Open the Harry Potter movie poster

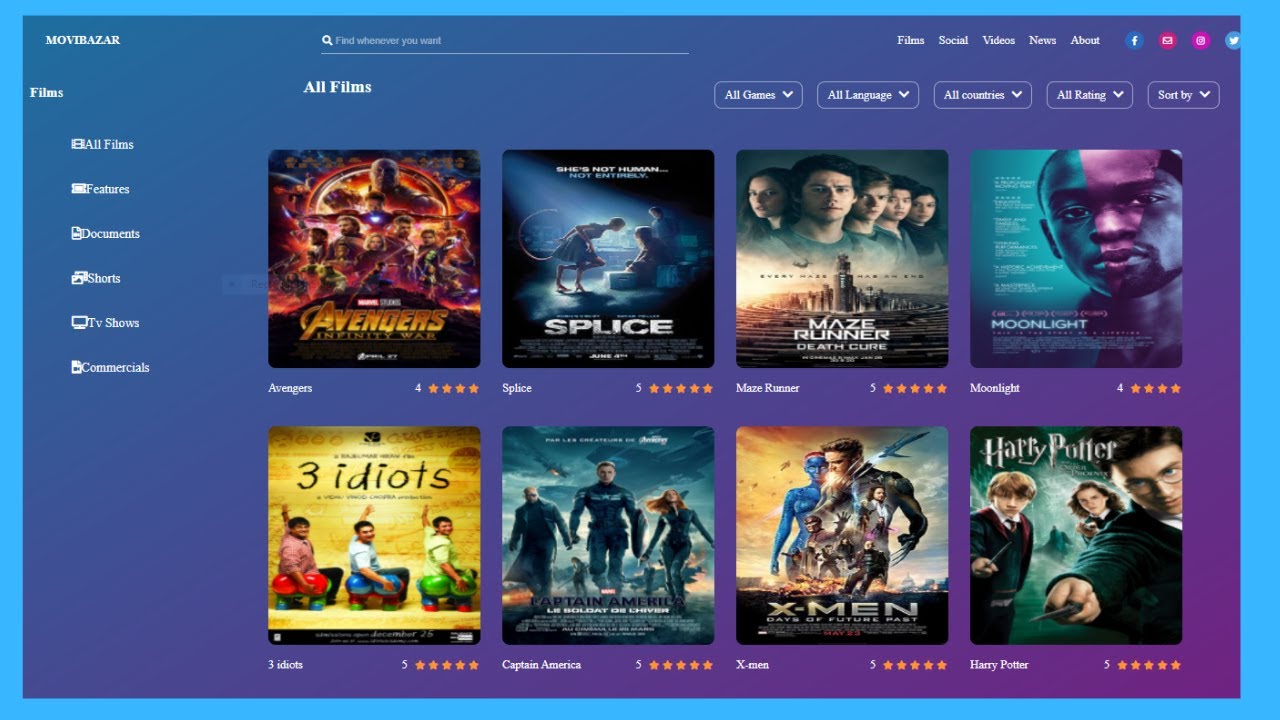click(x=1076, y=536)
